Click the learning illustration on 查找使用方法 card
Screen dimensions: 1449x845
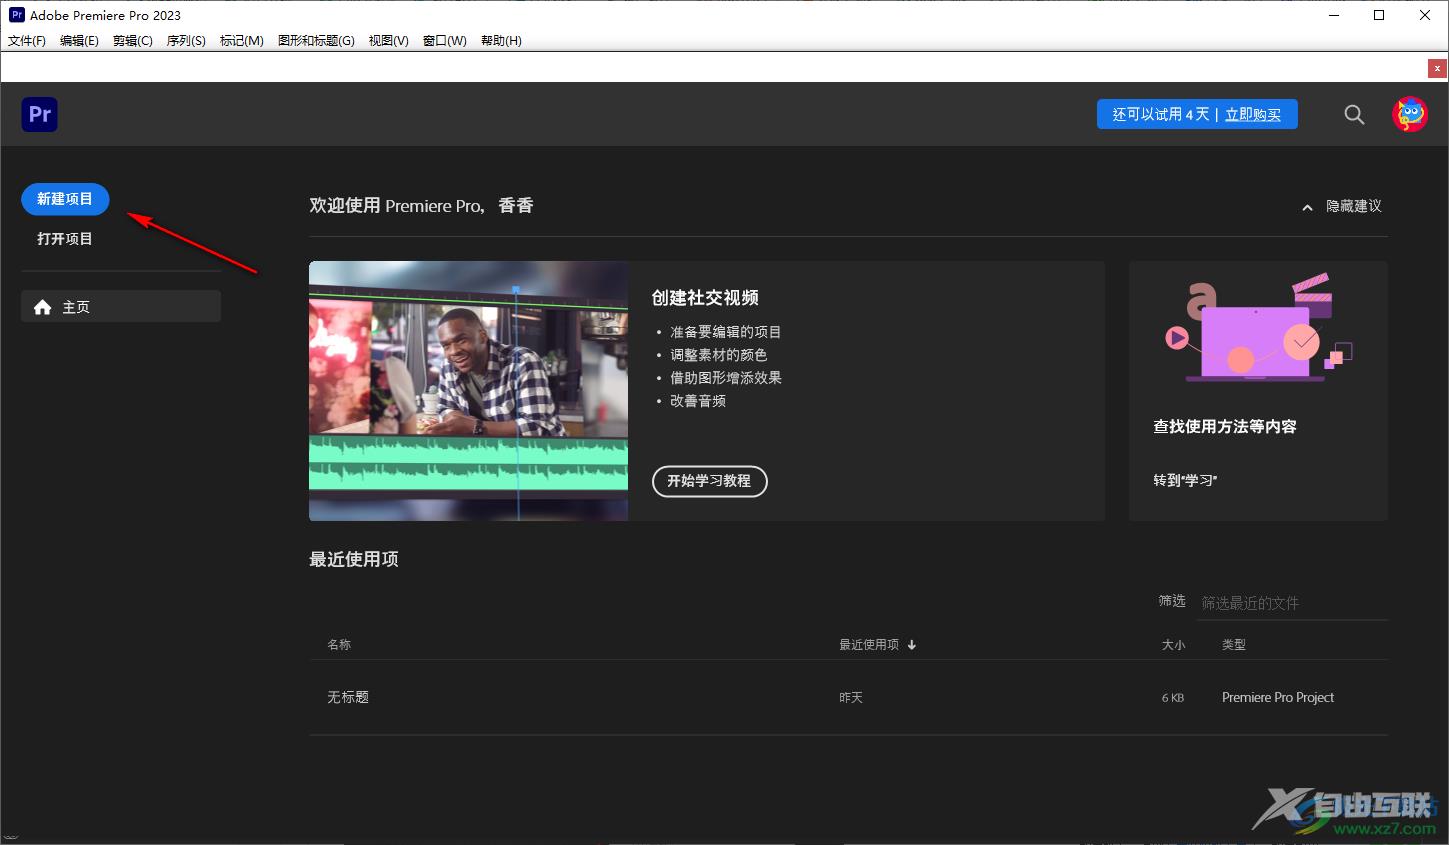tap(1259, 328)
